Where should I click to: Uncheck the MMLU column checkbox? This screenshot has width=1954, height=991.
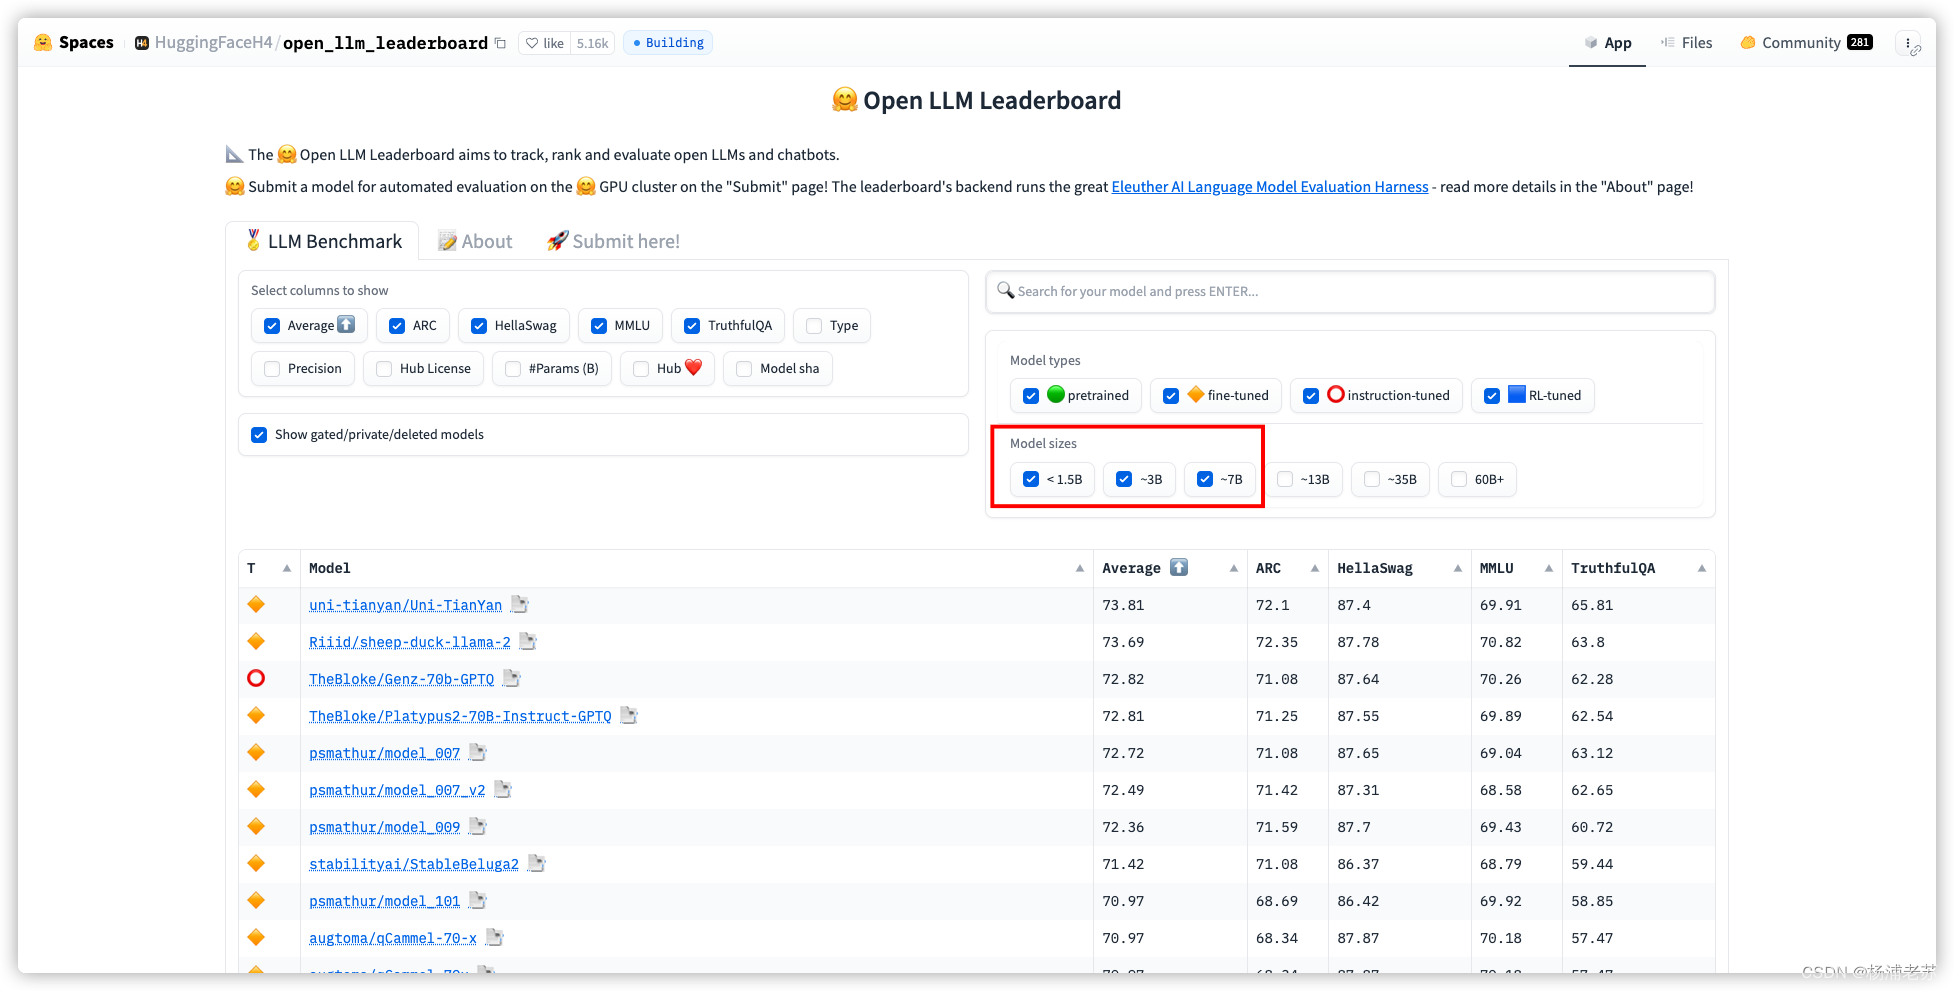tap(599, 326)
